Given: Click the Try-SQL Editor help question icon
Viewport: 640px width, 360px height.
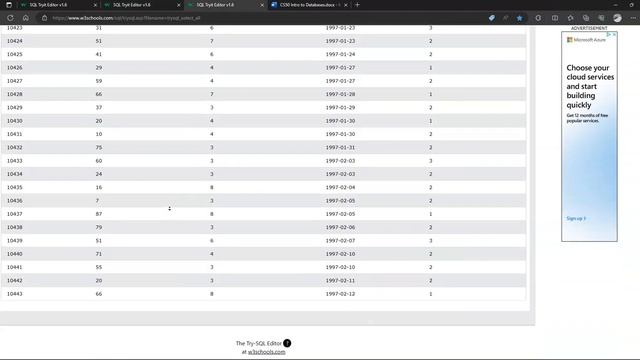Looking at the screenshot, I should [x=287, y=343].
